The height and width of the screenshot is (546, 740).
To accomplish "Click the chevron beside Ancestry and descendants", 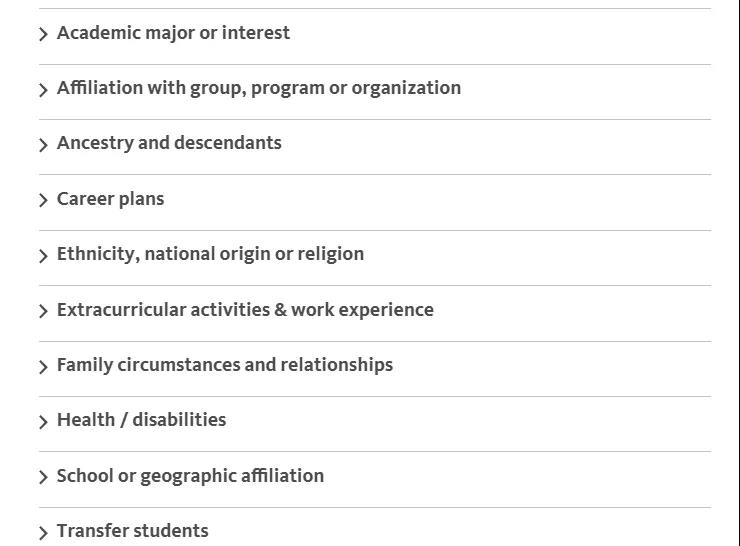I will pyautogui.click(x=43, y=145).
